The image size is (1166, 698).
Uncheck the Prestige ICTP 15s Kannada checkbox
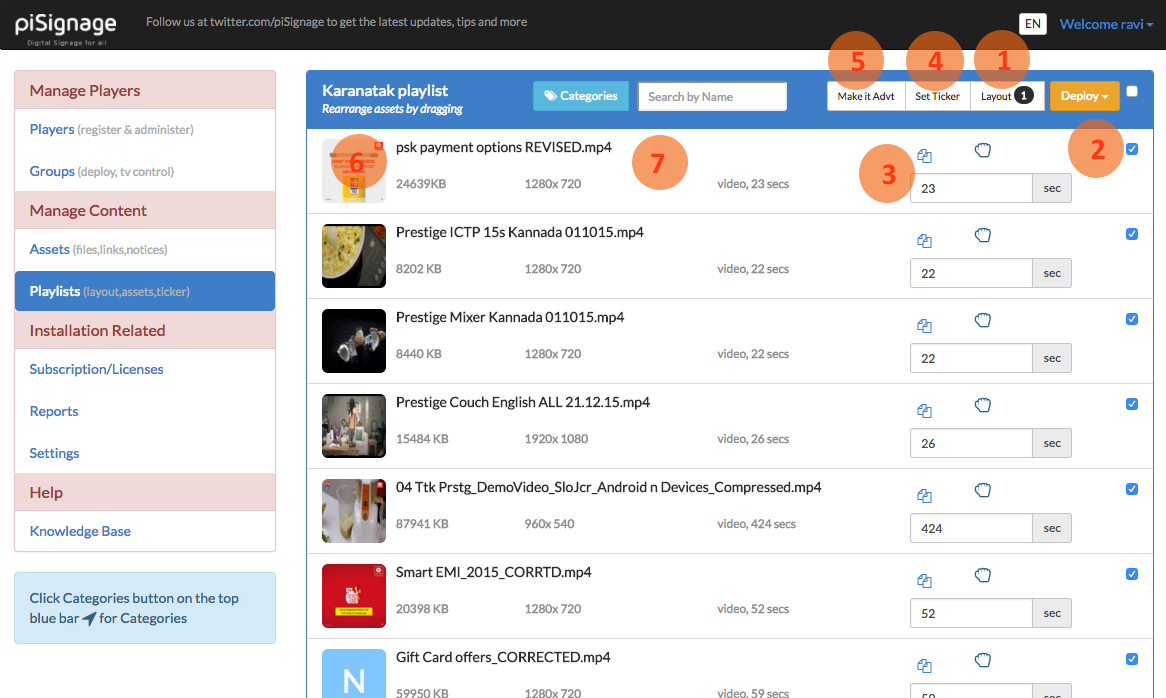(1132, 234)
